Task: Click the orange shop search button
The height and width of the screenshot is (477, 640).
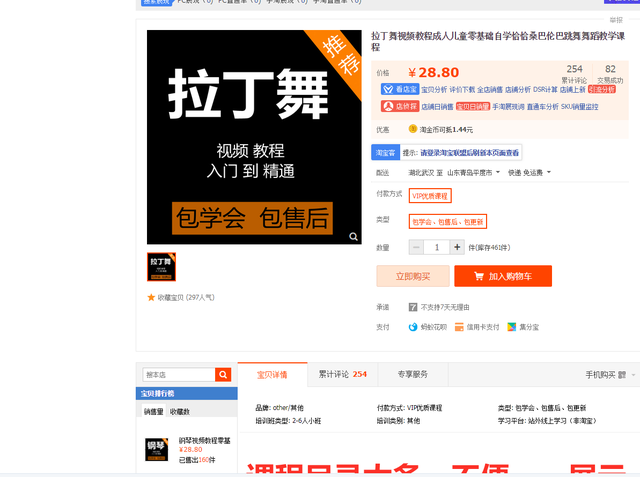Action: pyautogui.click(x=223, y=375)
